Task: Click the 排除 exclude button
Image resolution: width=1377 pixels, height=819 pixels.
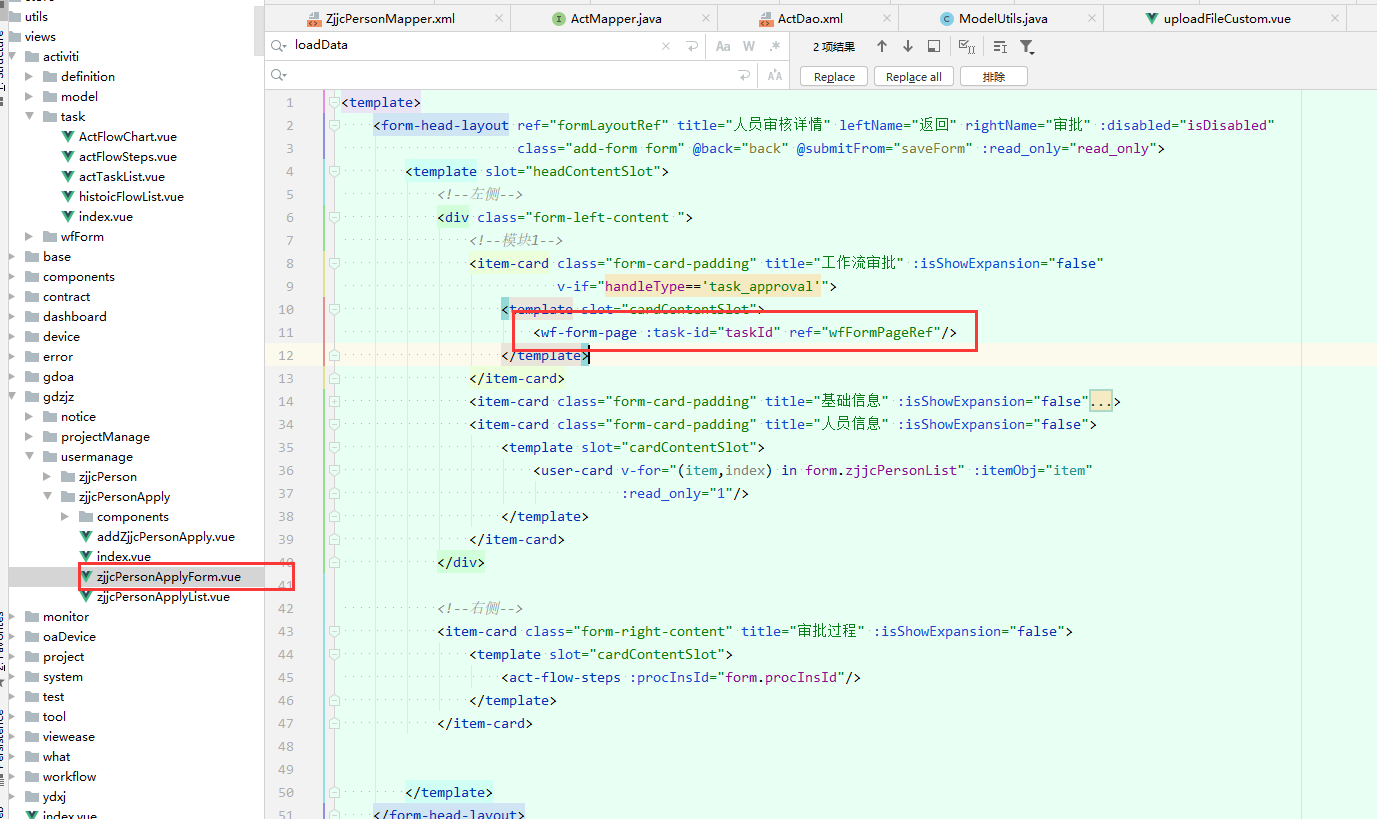Action: pos(993,77)
